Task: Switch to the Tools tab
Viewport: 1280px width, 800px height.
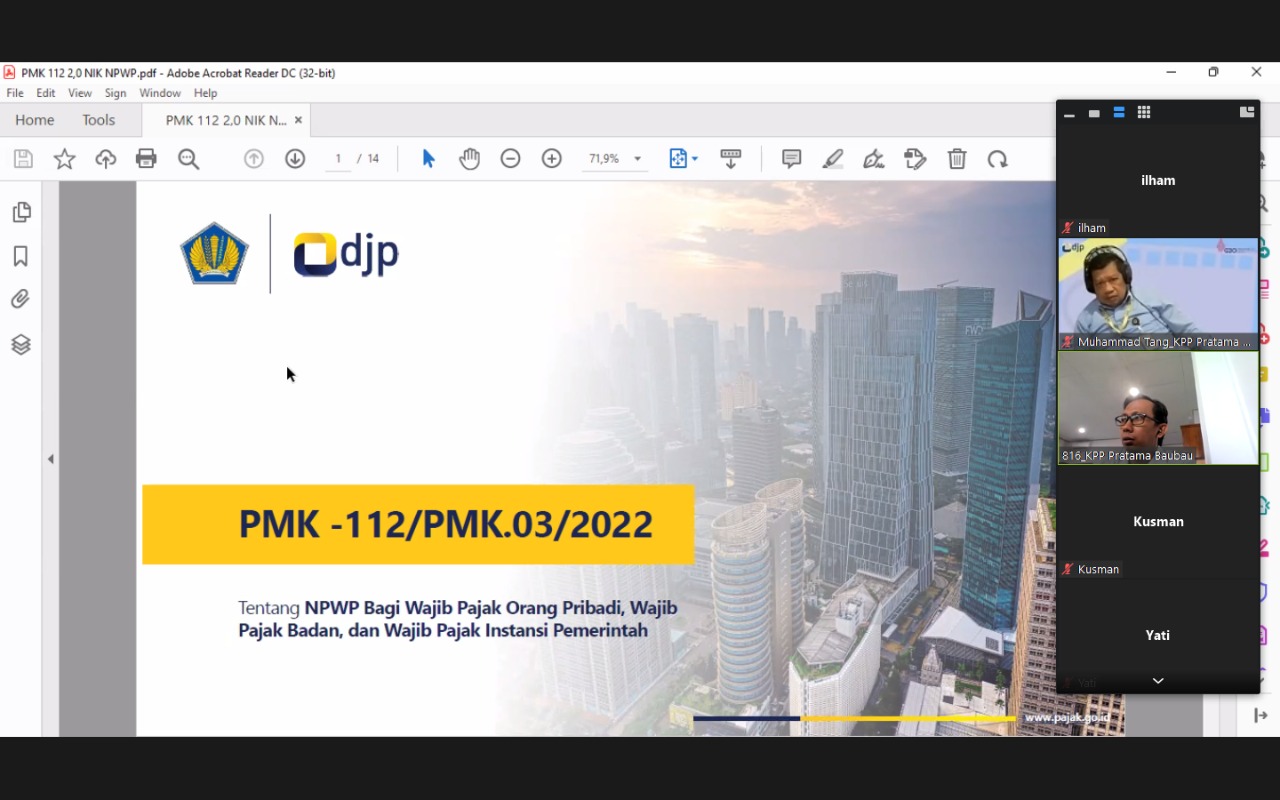Action: coord(98,120)
